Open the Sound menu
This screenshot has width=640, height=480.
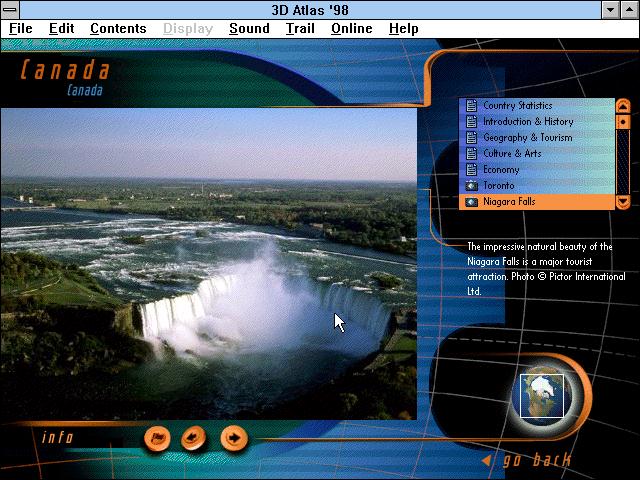249,28
